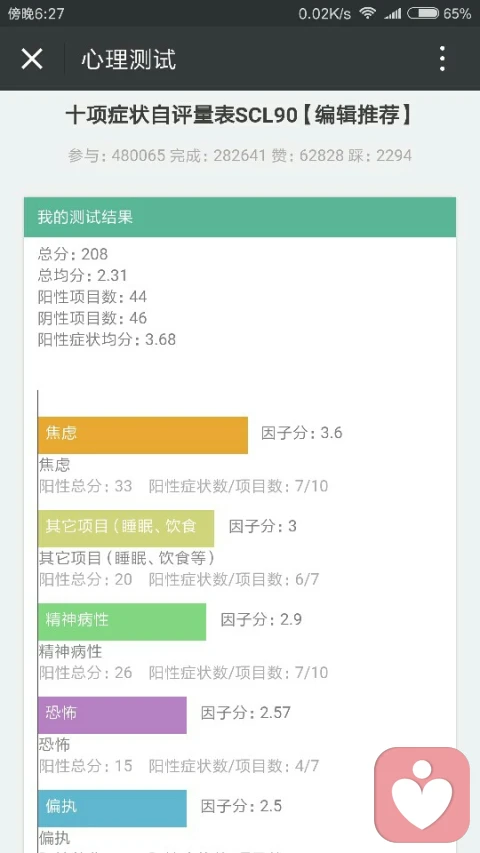Image resolution: width=480 pixels, height=853 pixels.
Task: Tap the cellular signal strength icon
Action: point(392,14)
